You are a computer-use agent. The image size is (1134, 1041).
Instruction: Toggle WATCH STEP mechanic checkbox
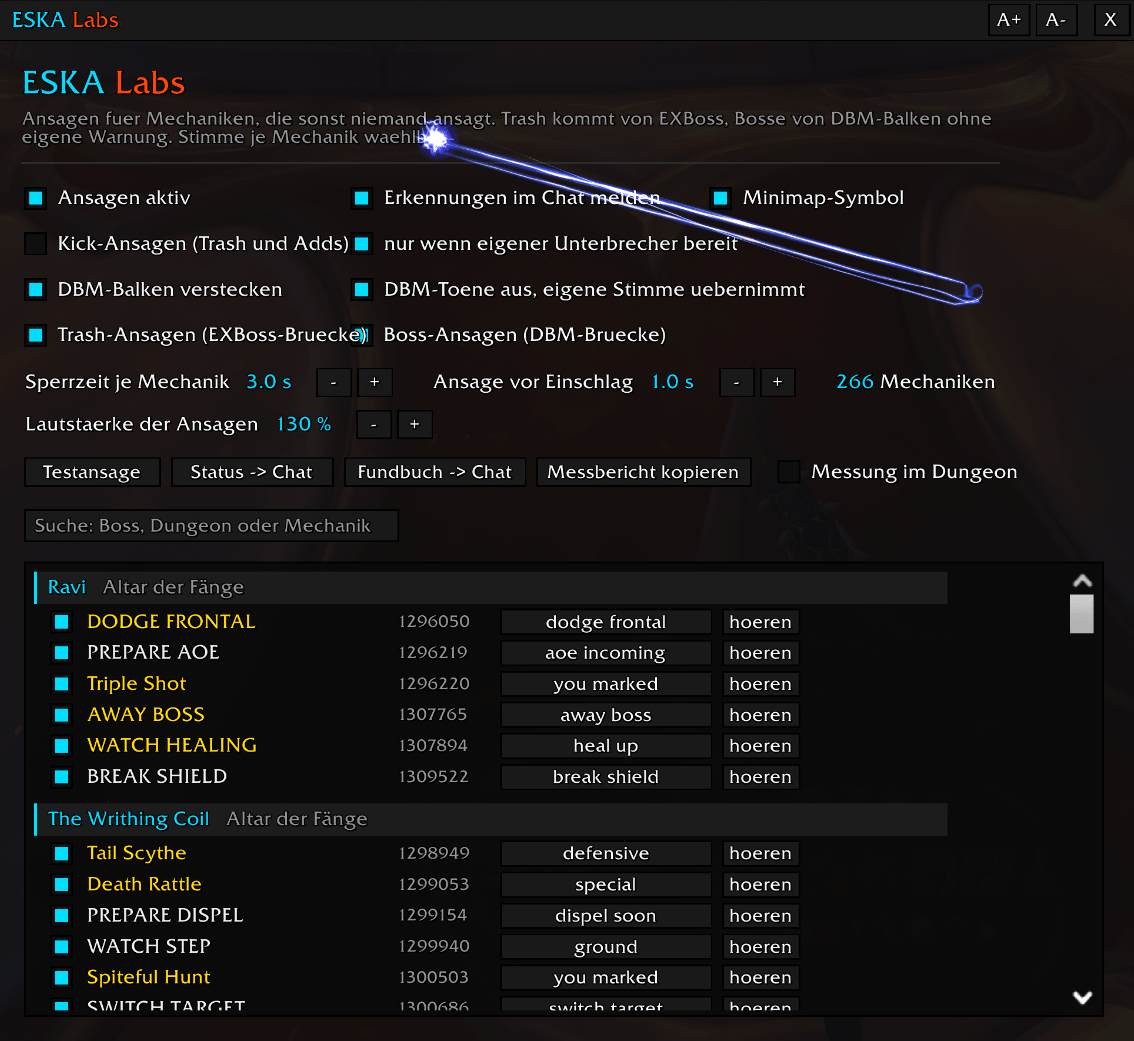pos(61,947)
